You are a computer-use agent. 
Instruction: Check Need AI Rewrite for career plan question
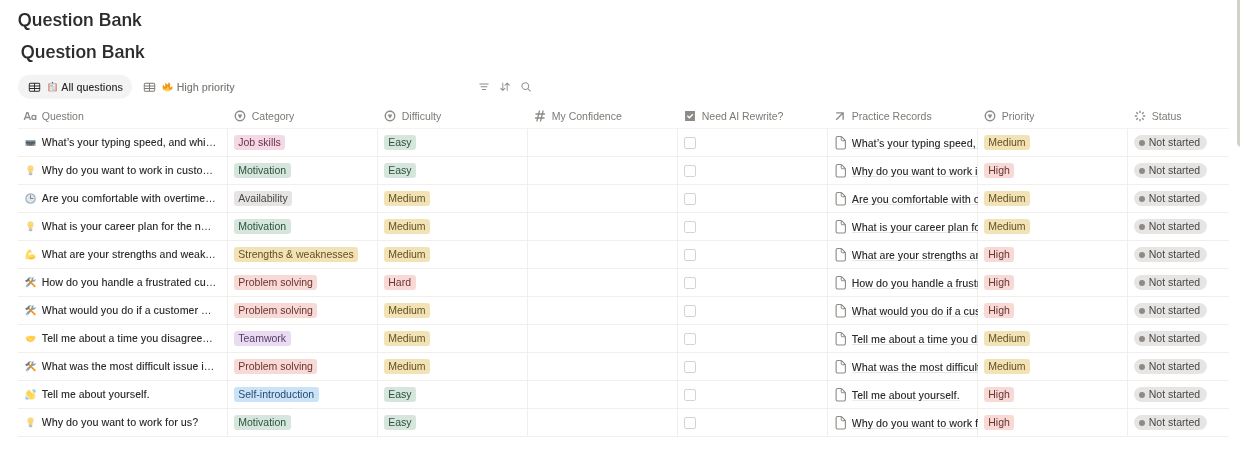[x=690, y=227]
